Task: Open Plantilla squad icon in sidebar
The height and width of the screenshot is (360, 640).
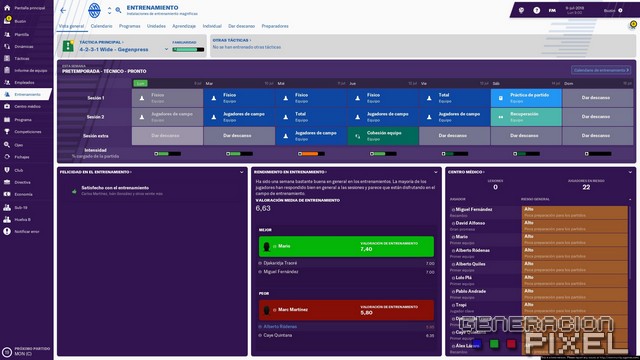Action: click(x=7, y=35)
